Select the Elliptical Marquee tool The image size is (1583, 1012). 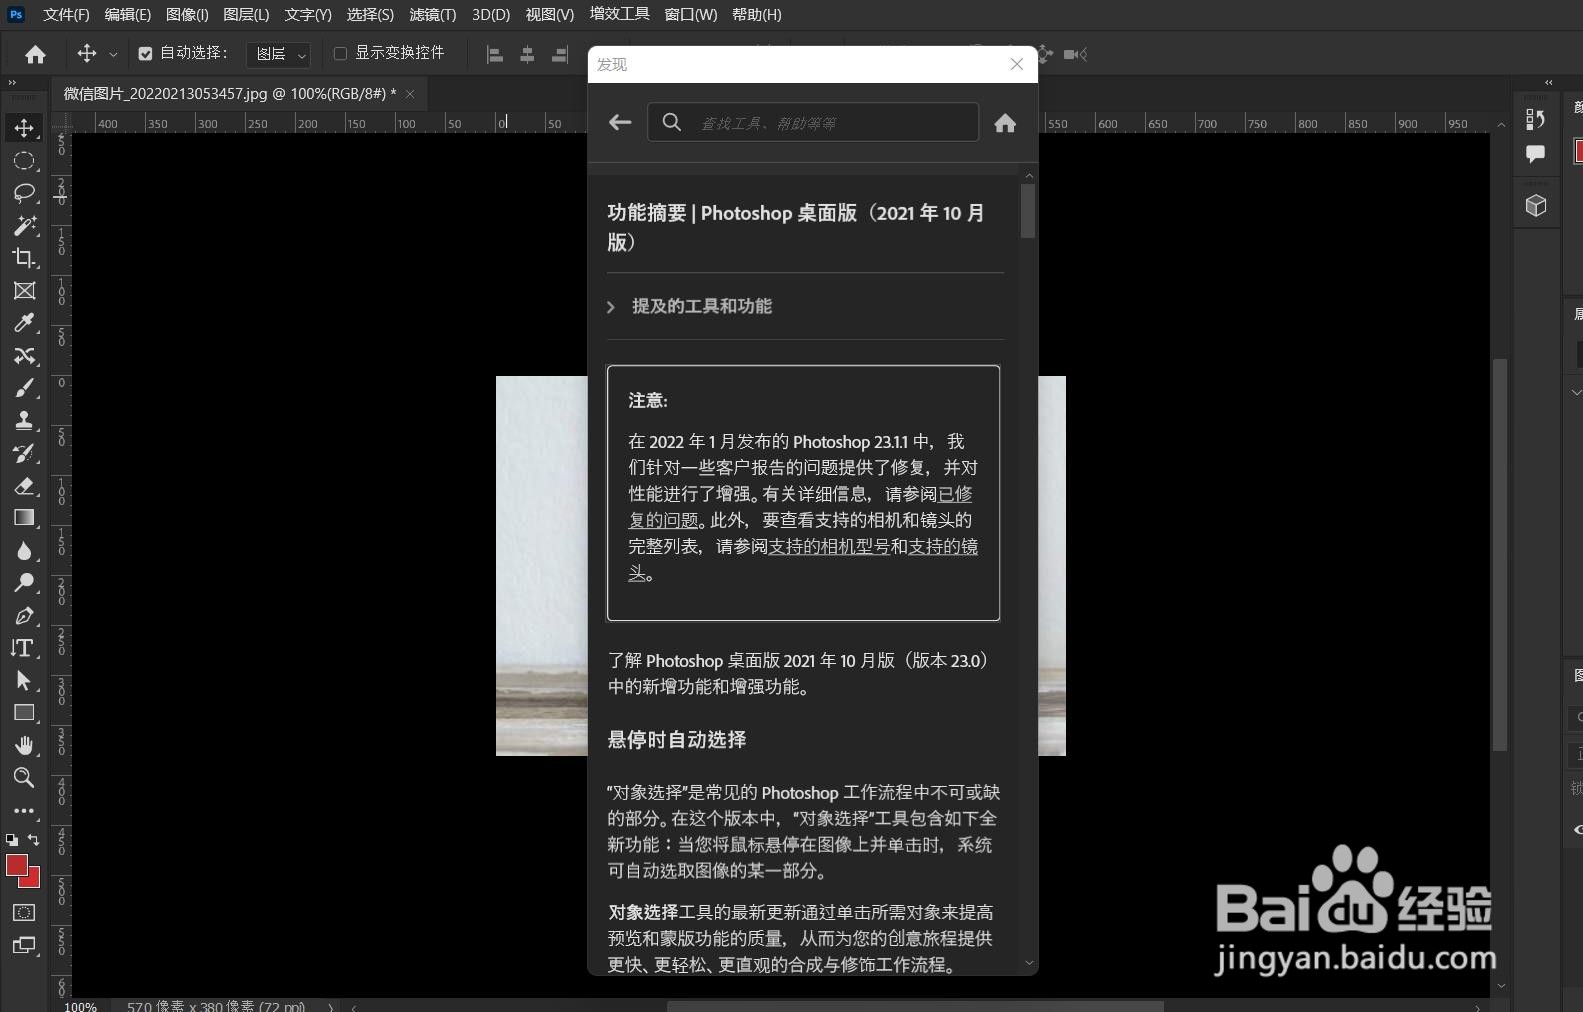(24, 161)
